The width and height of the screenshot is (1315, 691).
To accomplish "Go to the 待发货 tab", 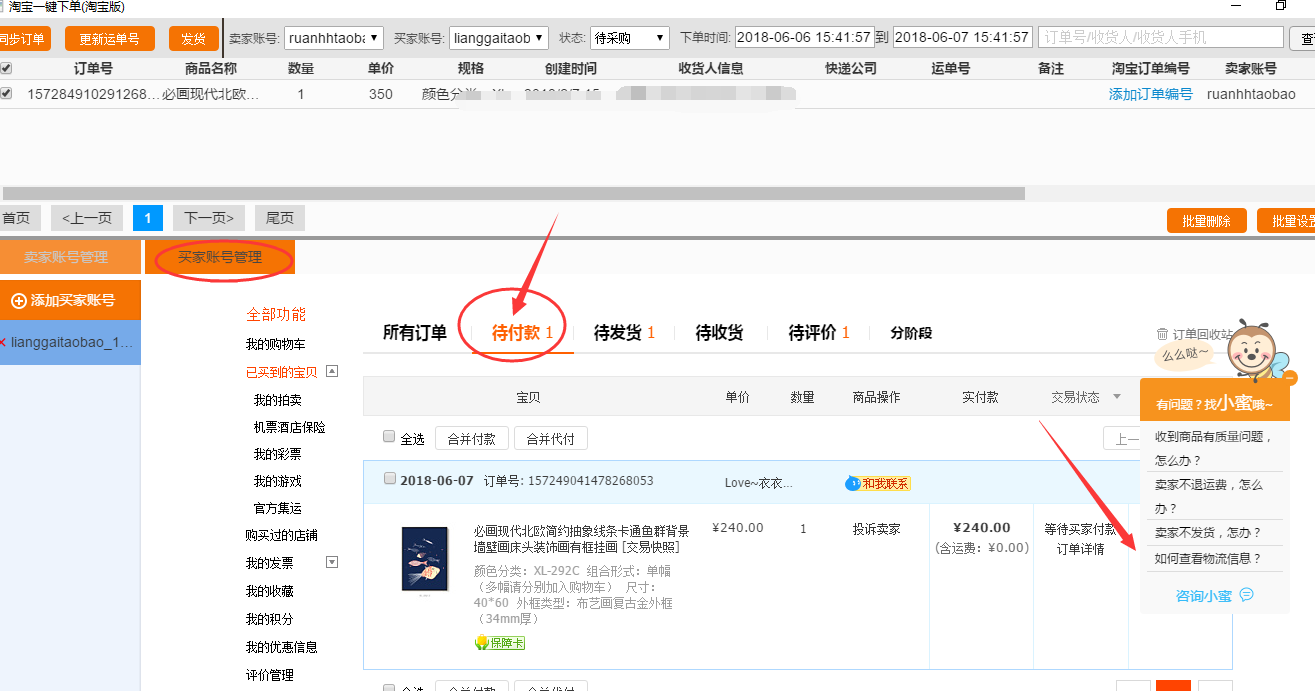I will pos(624,333).
